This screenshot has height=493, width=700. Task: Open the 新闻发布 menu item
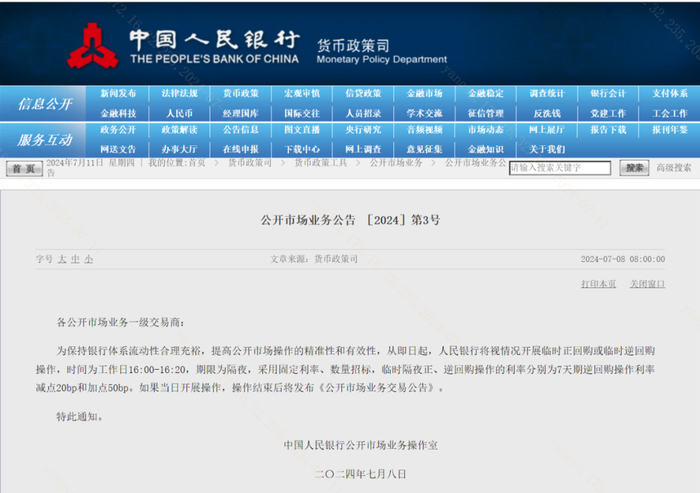coord(118,93)
